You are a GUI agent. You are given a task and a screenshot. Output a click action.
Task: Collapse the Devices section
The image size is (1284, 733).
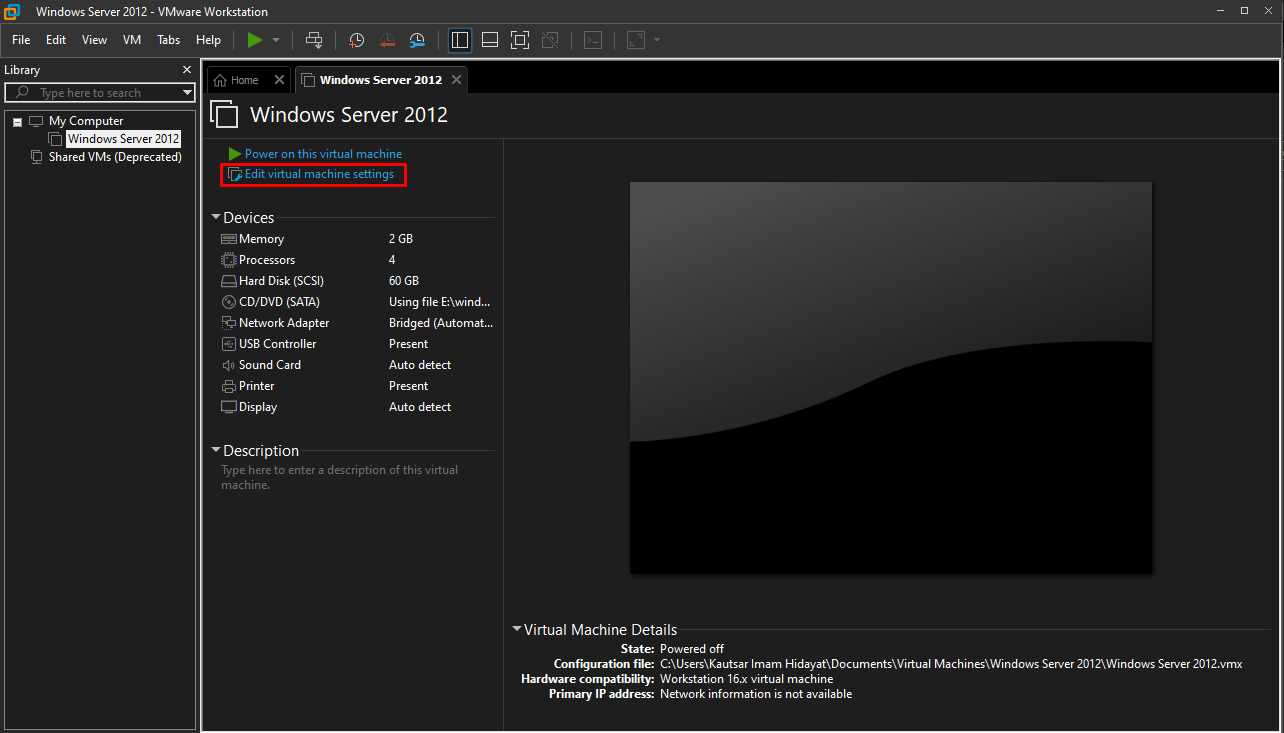[215, 217]
